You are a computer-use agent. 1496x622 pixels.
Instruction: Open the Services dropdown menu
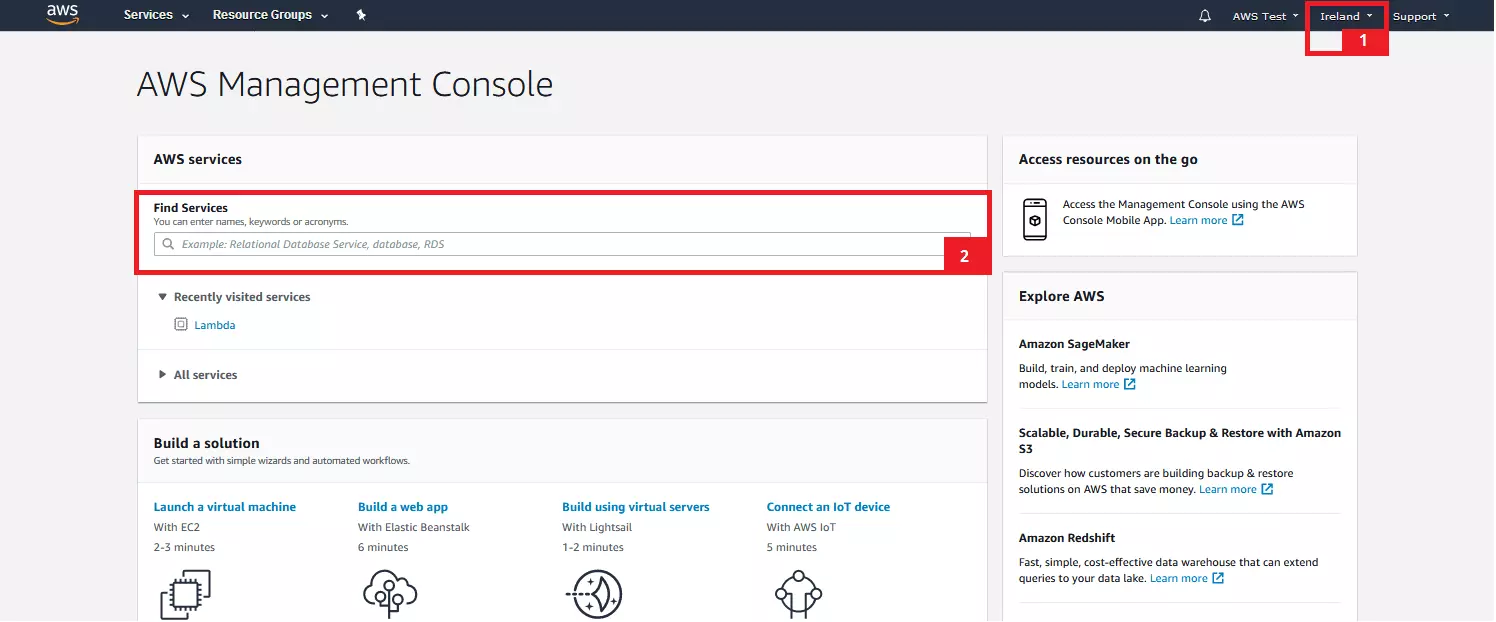click(x=156, y=15)
